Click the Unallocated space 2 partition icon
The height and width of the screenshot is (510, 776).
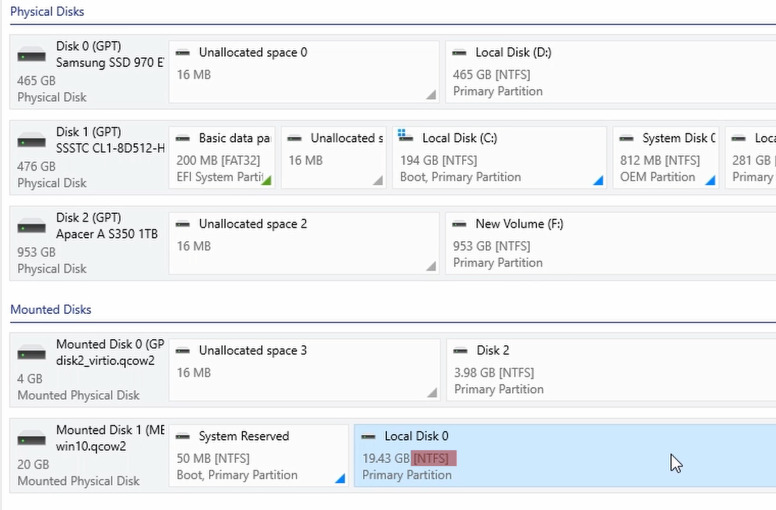183,224
